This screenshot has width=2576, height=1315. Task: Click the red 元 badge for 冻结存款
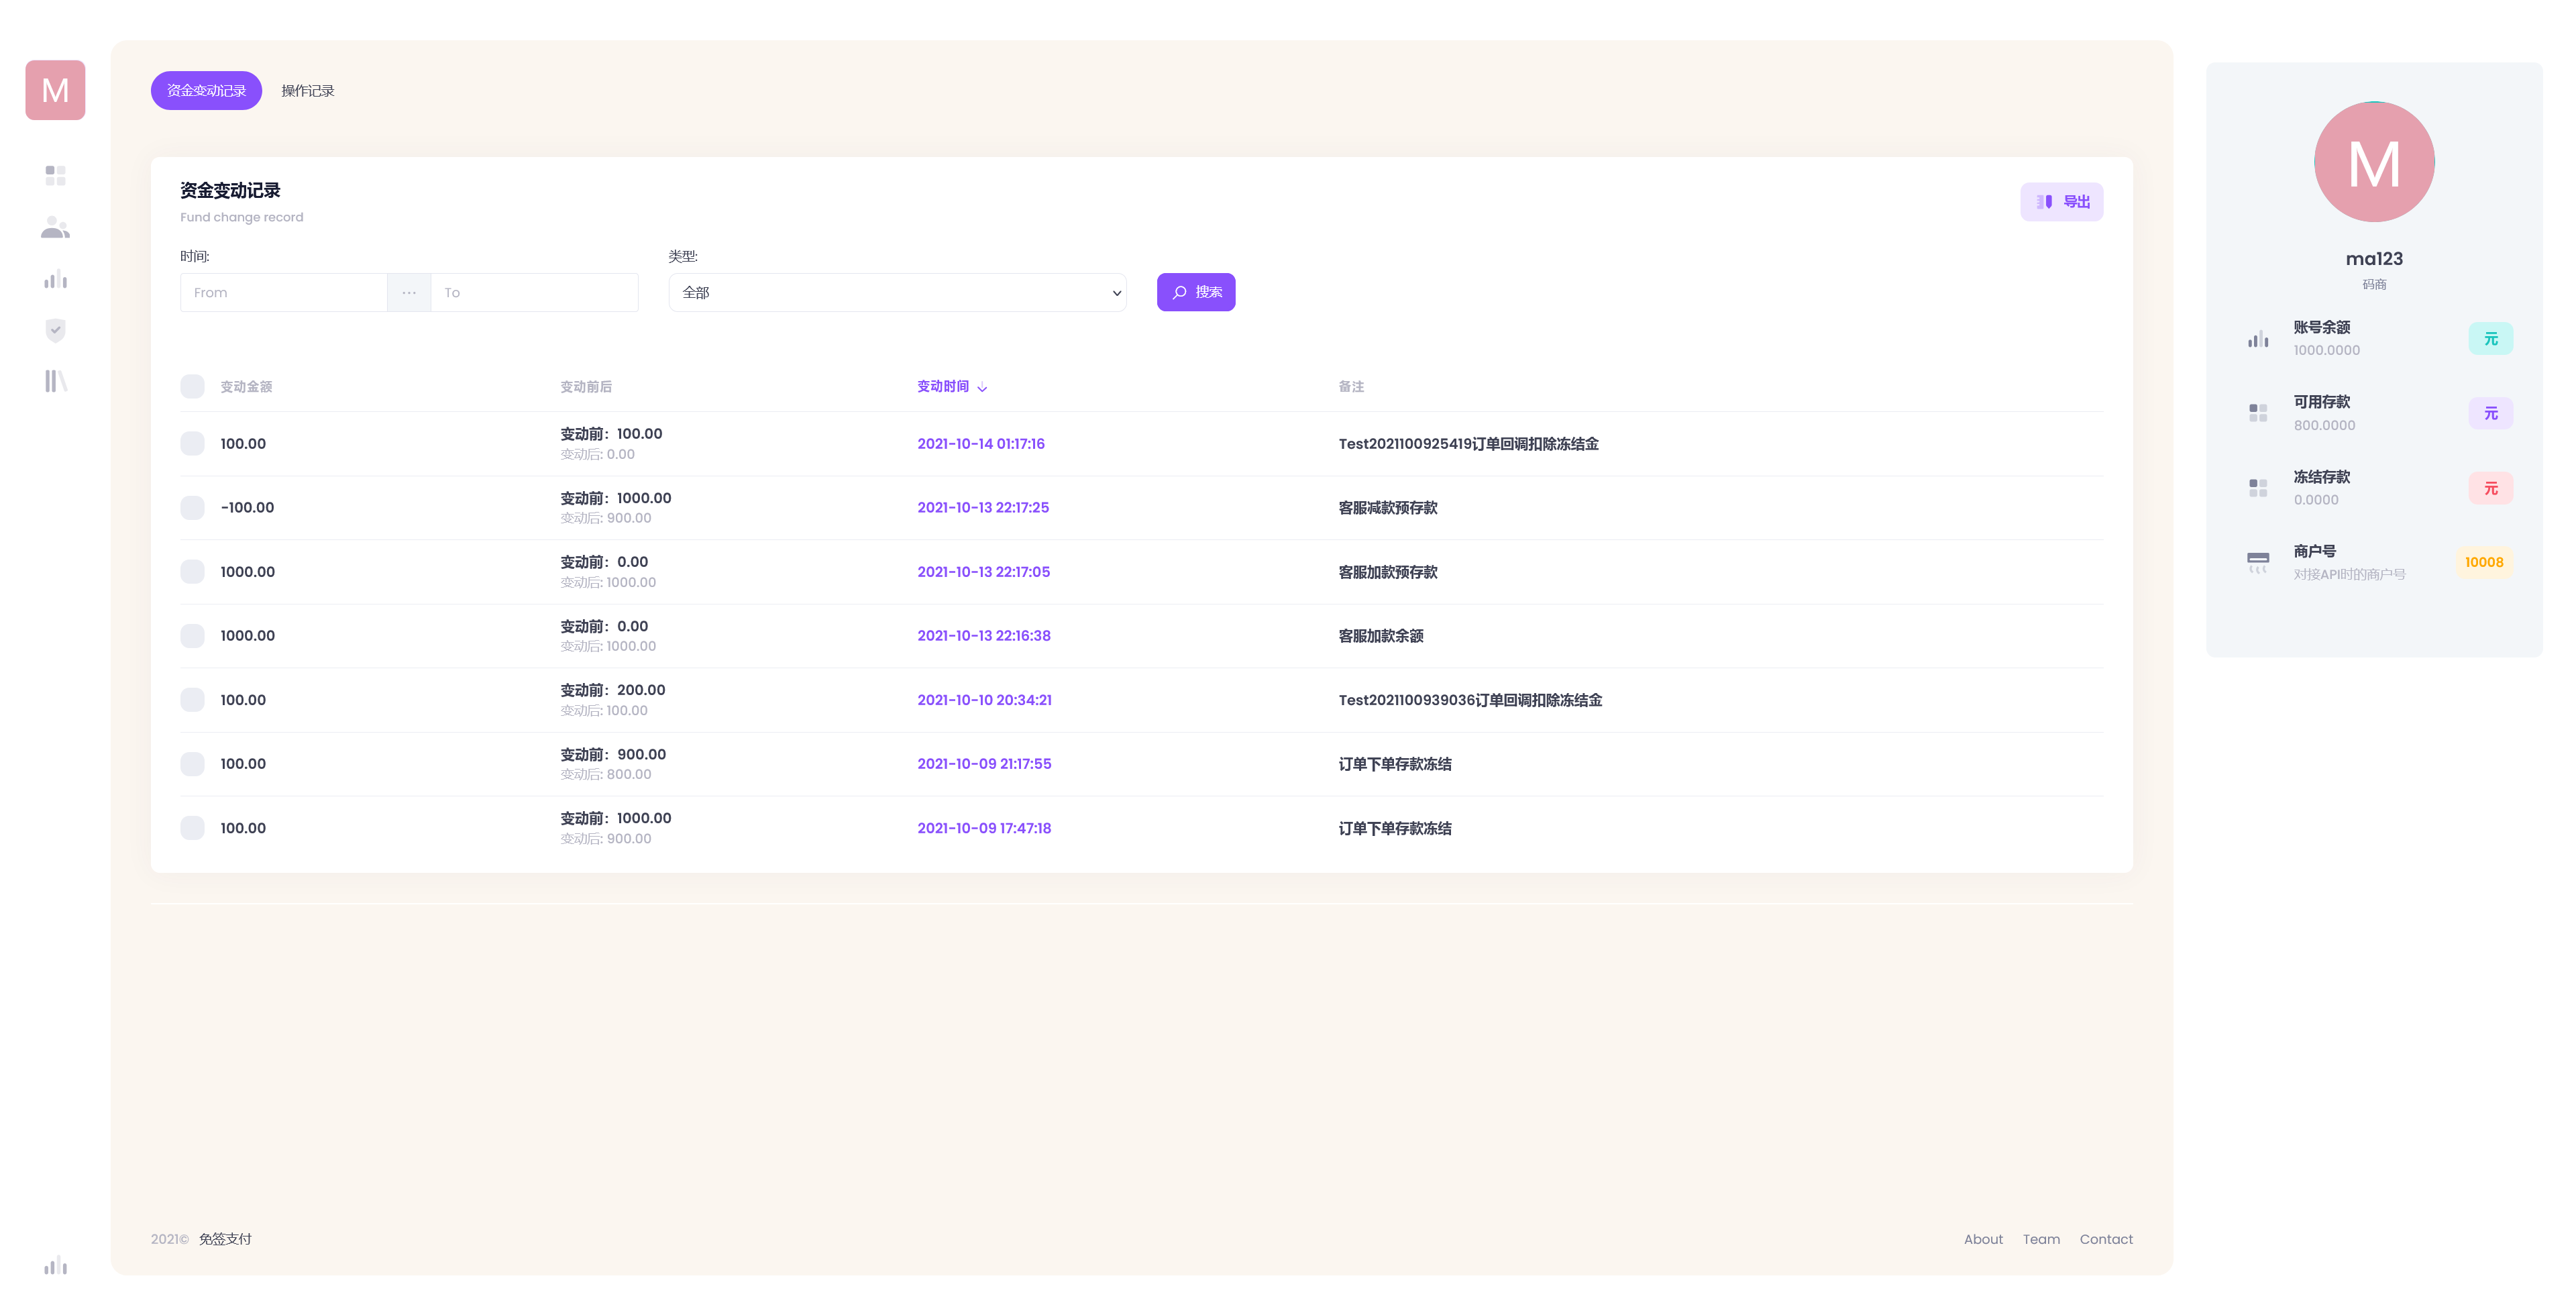2490,488
